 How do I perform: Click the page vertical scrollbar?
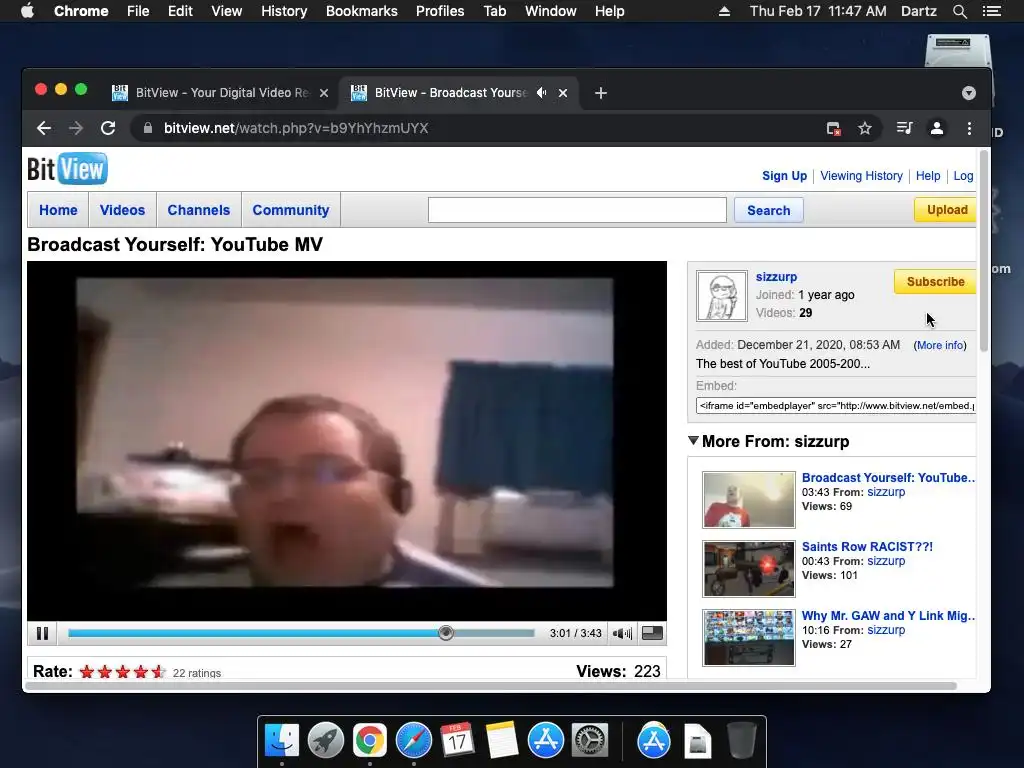984,251
